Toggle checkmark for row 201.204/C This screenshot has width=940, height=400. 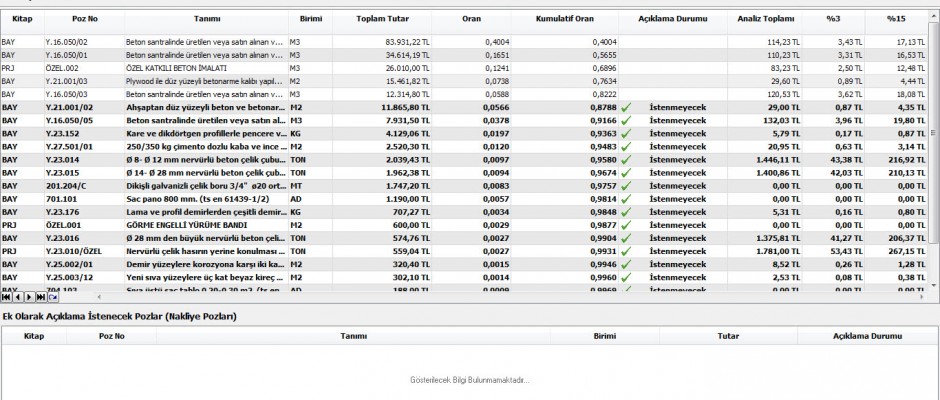[x=626, y=185]
